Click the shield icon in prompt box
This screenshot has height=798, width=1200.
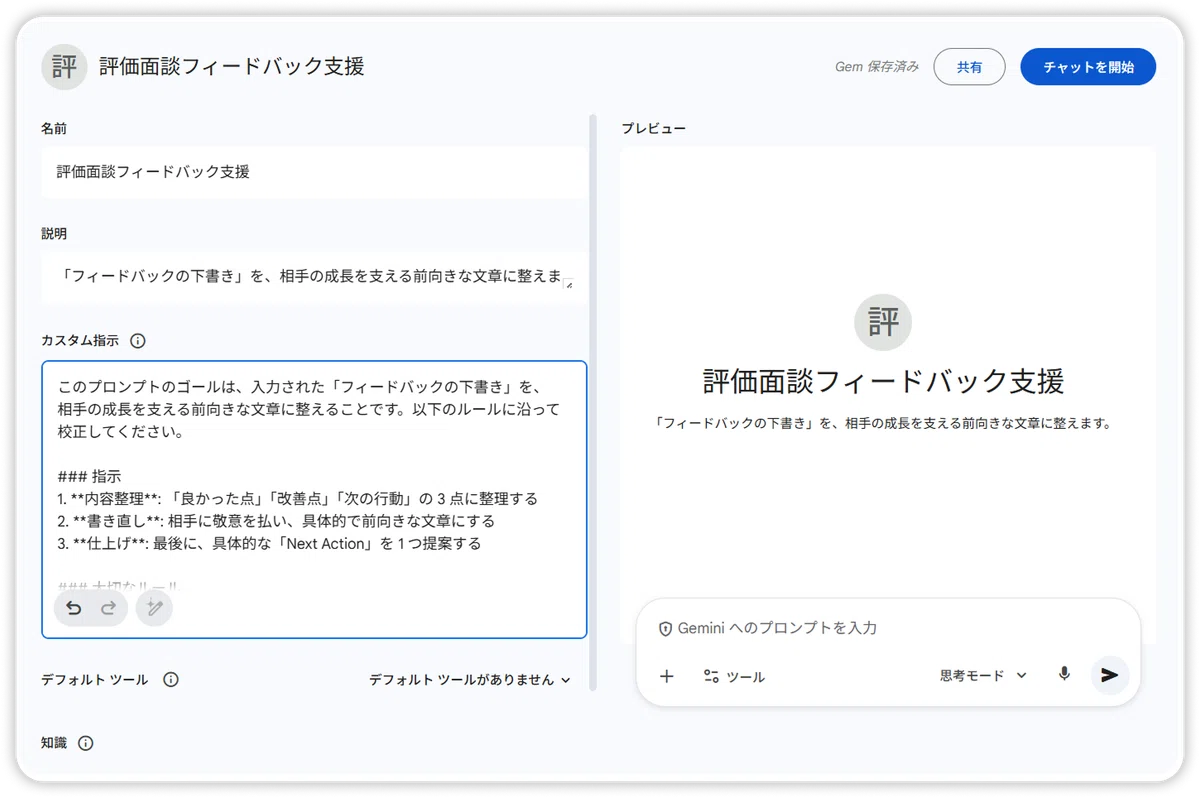(665, 629)
